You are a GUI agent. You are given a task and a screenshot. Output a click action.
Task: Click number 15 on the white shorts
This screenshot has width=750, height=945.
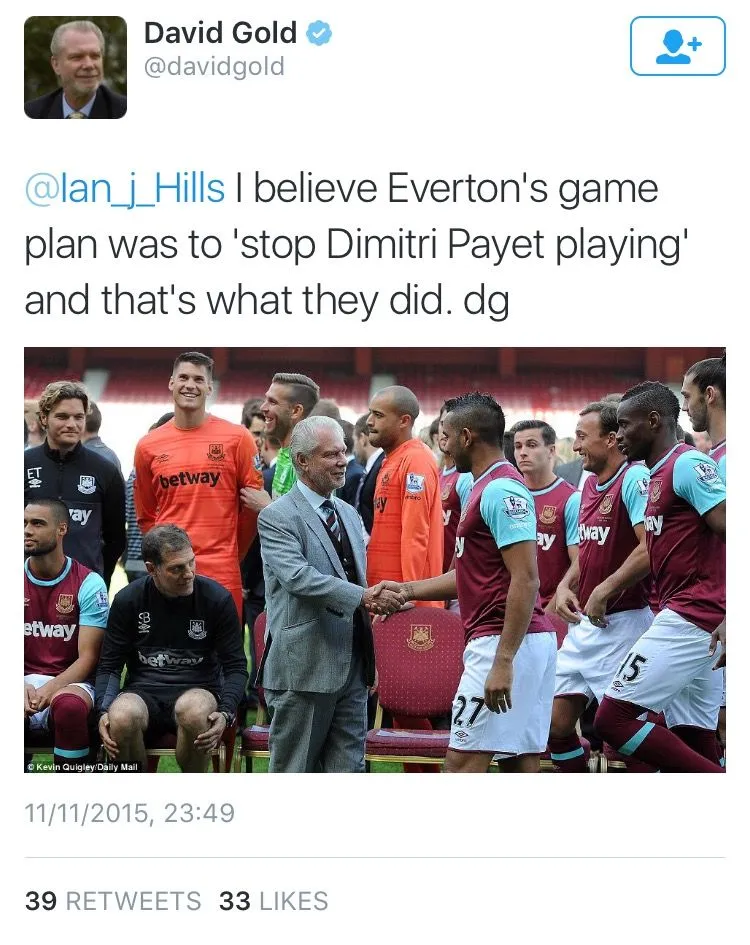[x=631, y=668]
